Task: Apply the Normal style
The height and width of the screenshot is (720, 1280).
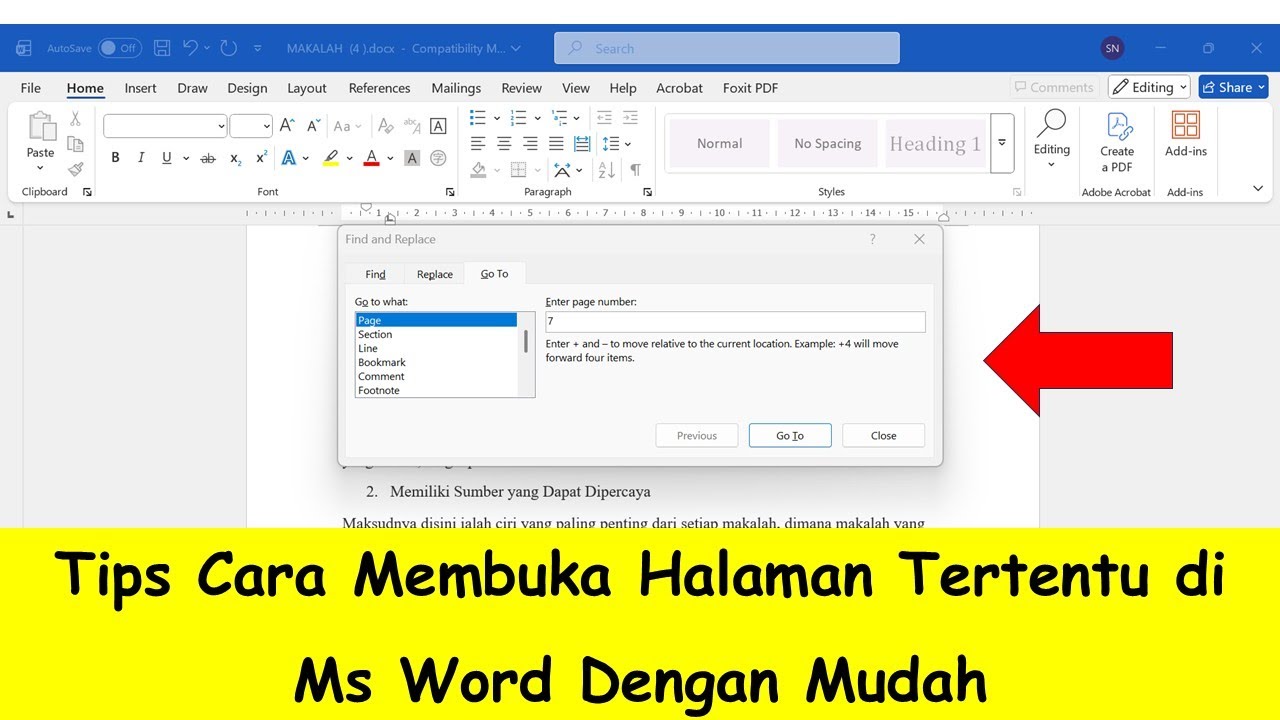Action: point(720,143)
